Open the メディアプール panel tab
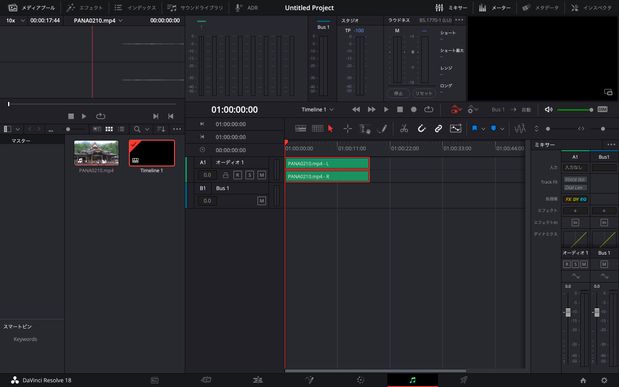This screenshot has height=387, width=619. [32, 8]
